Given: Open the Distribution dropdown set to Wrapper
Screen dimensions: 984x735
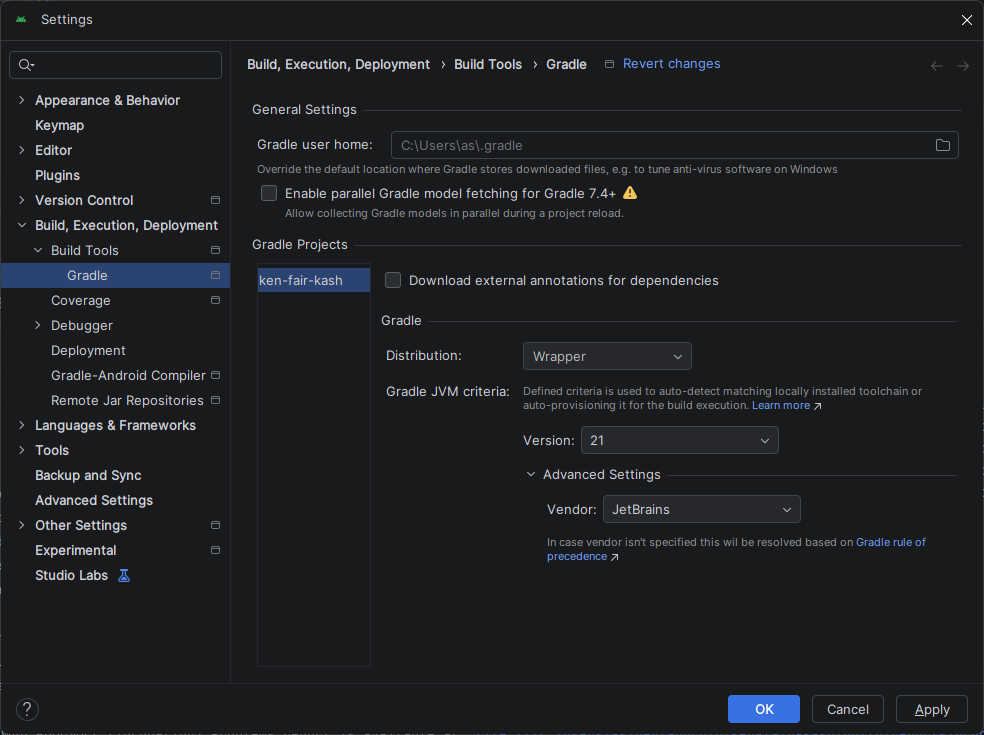Looking at the screenshot, I should (607, 356).
